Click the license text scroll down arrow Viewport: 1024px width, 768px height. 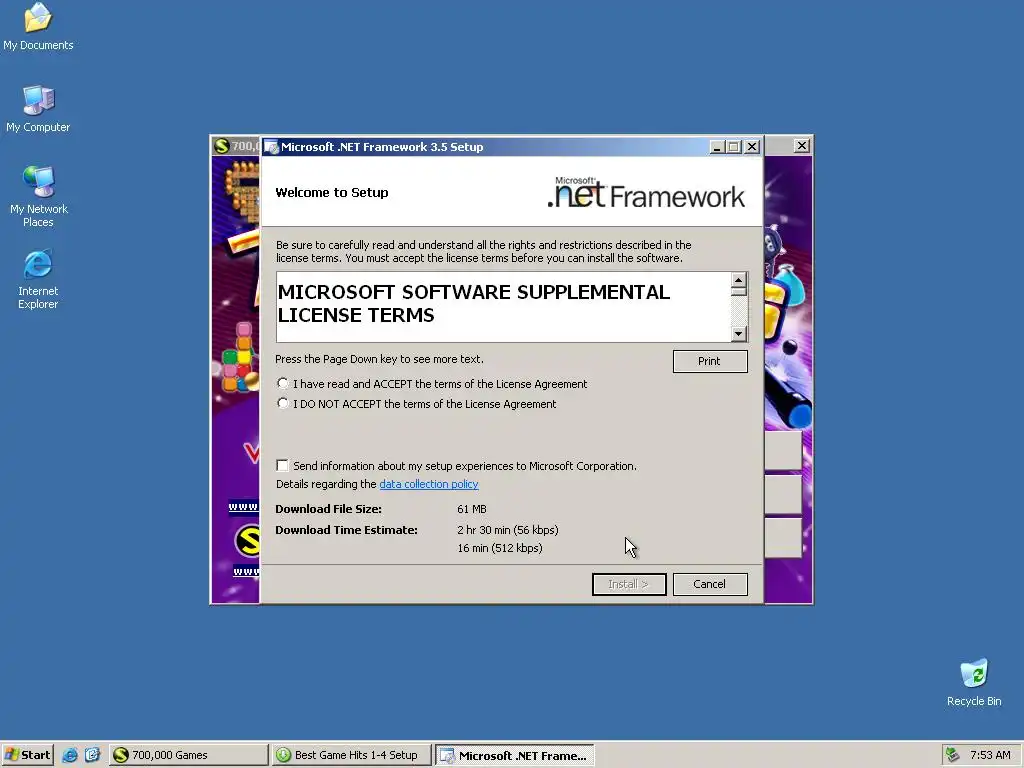pyautogui.click(x=739, y=334)
